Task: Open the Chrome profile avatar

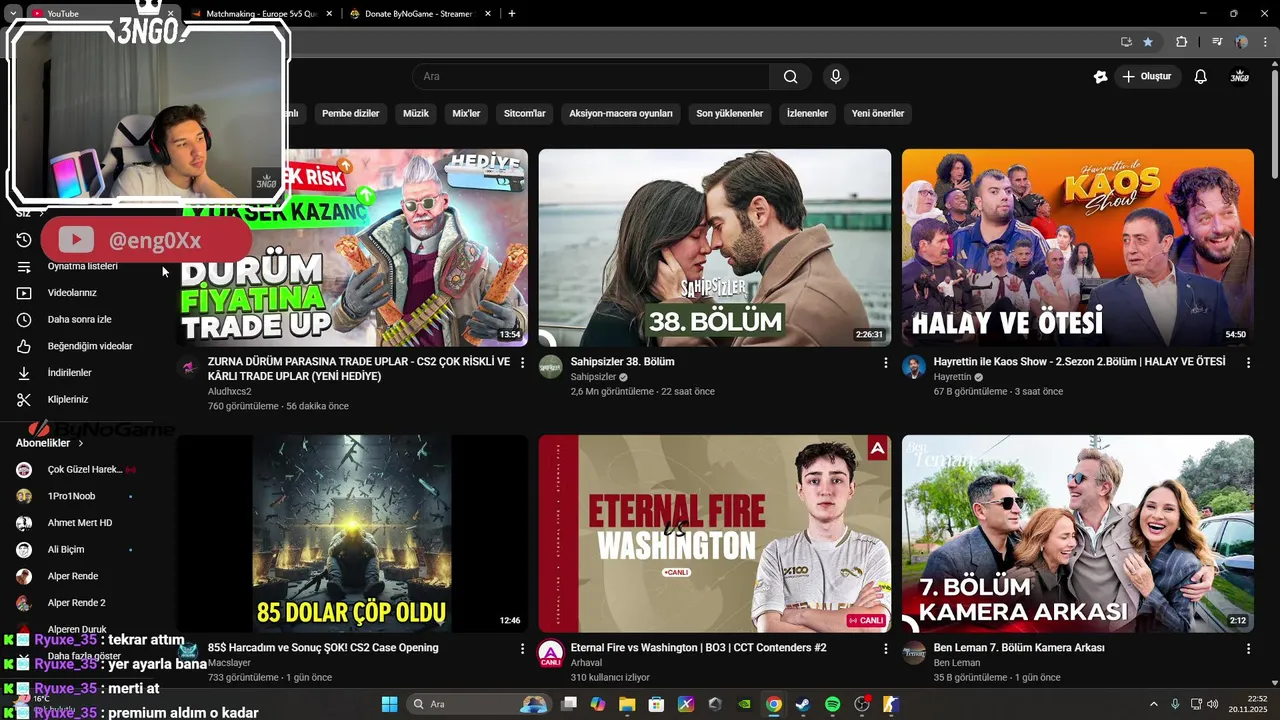Action: pyautogui.click(x=1241, y=42)
